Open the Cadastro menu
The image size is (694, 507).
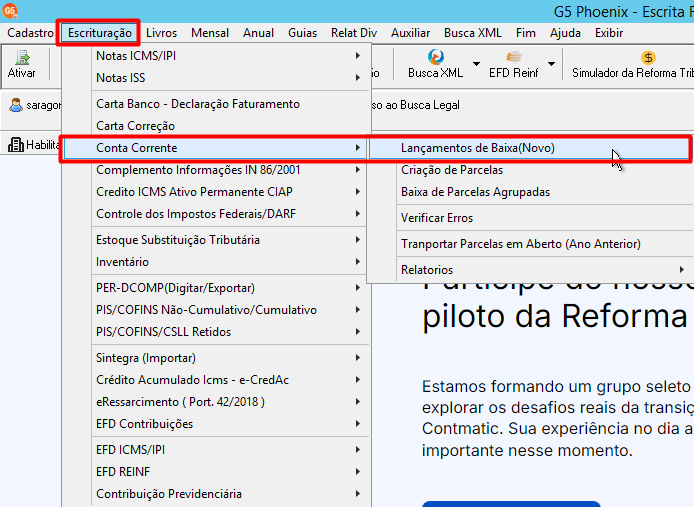30,33
